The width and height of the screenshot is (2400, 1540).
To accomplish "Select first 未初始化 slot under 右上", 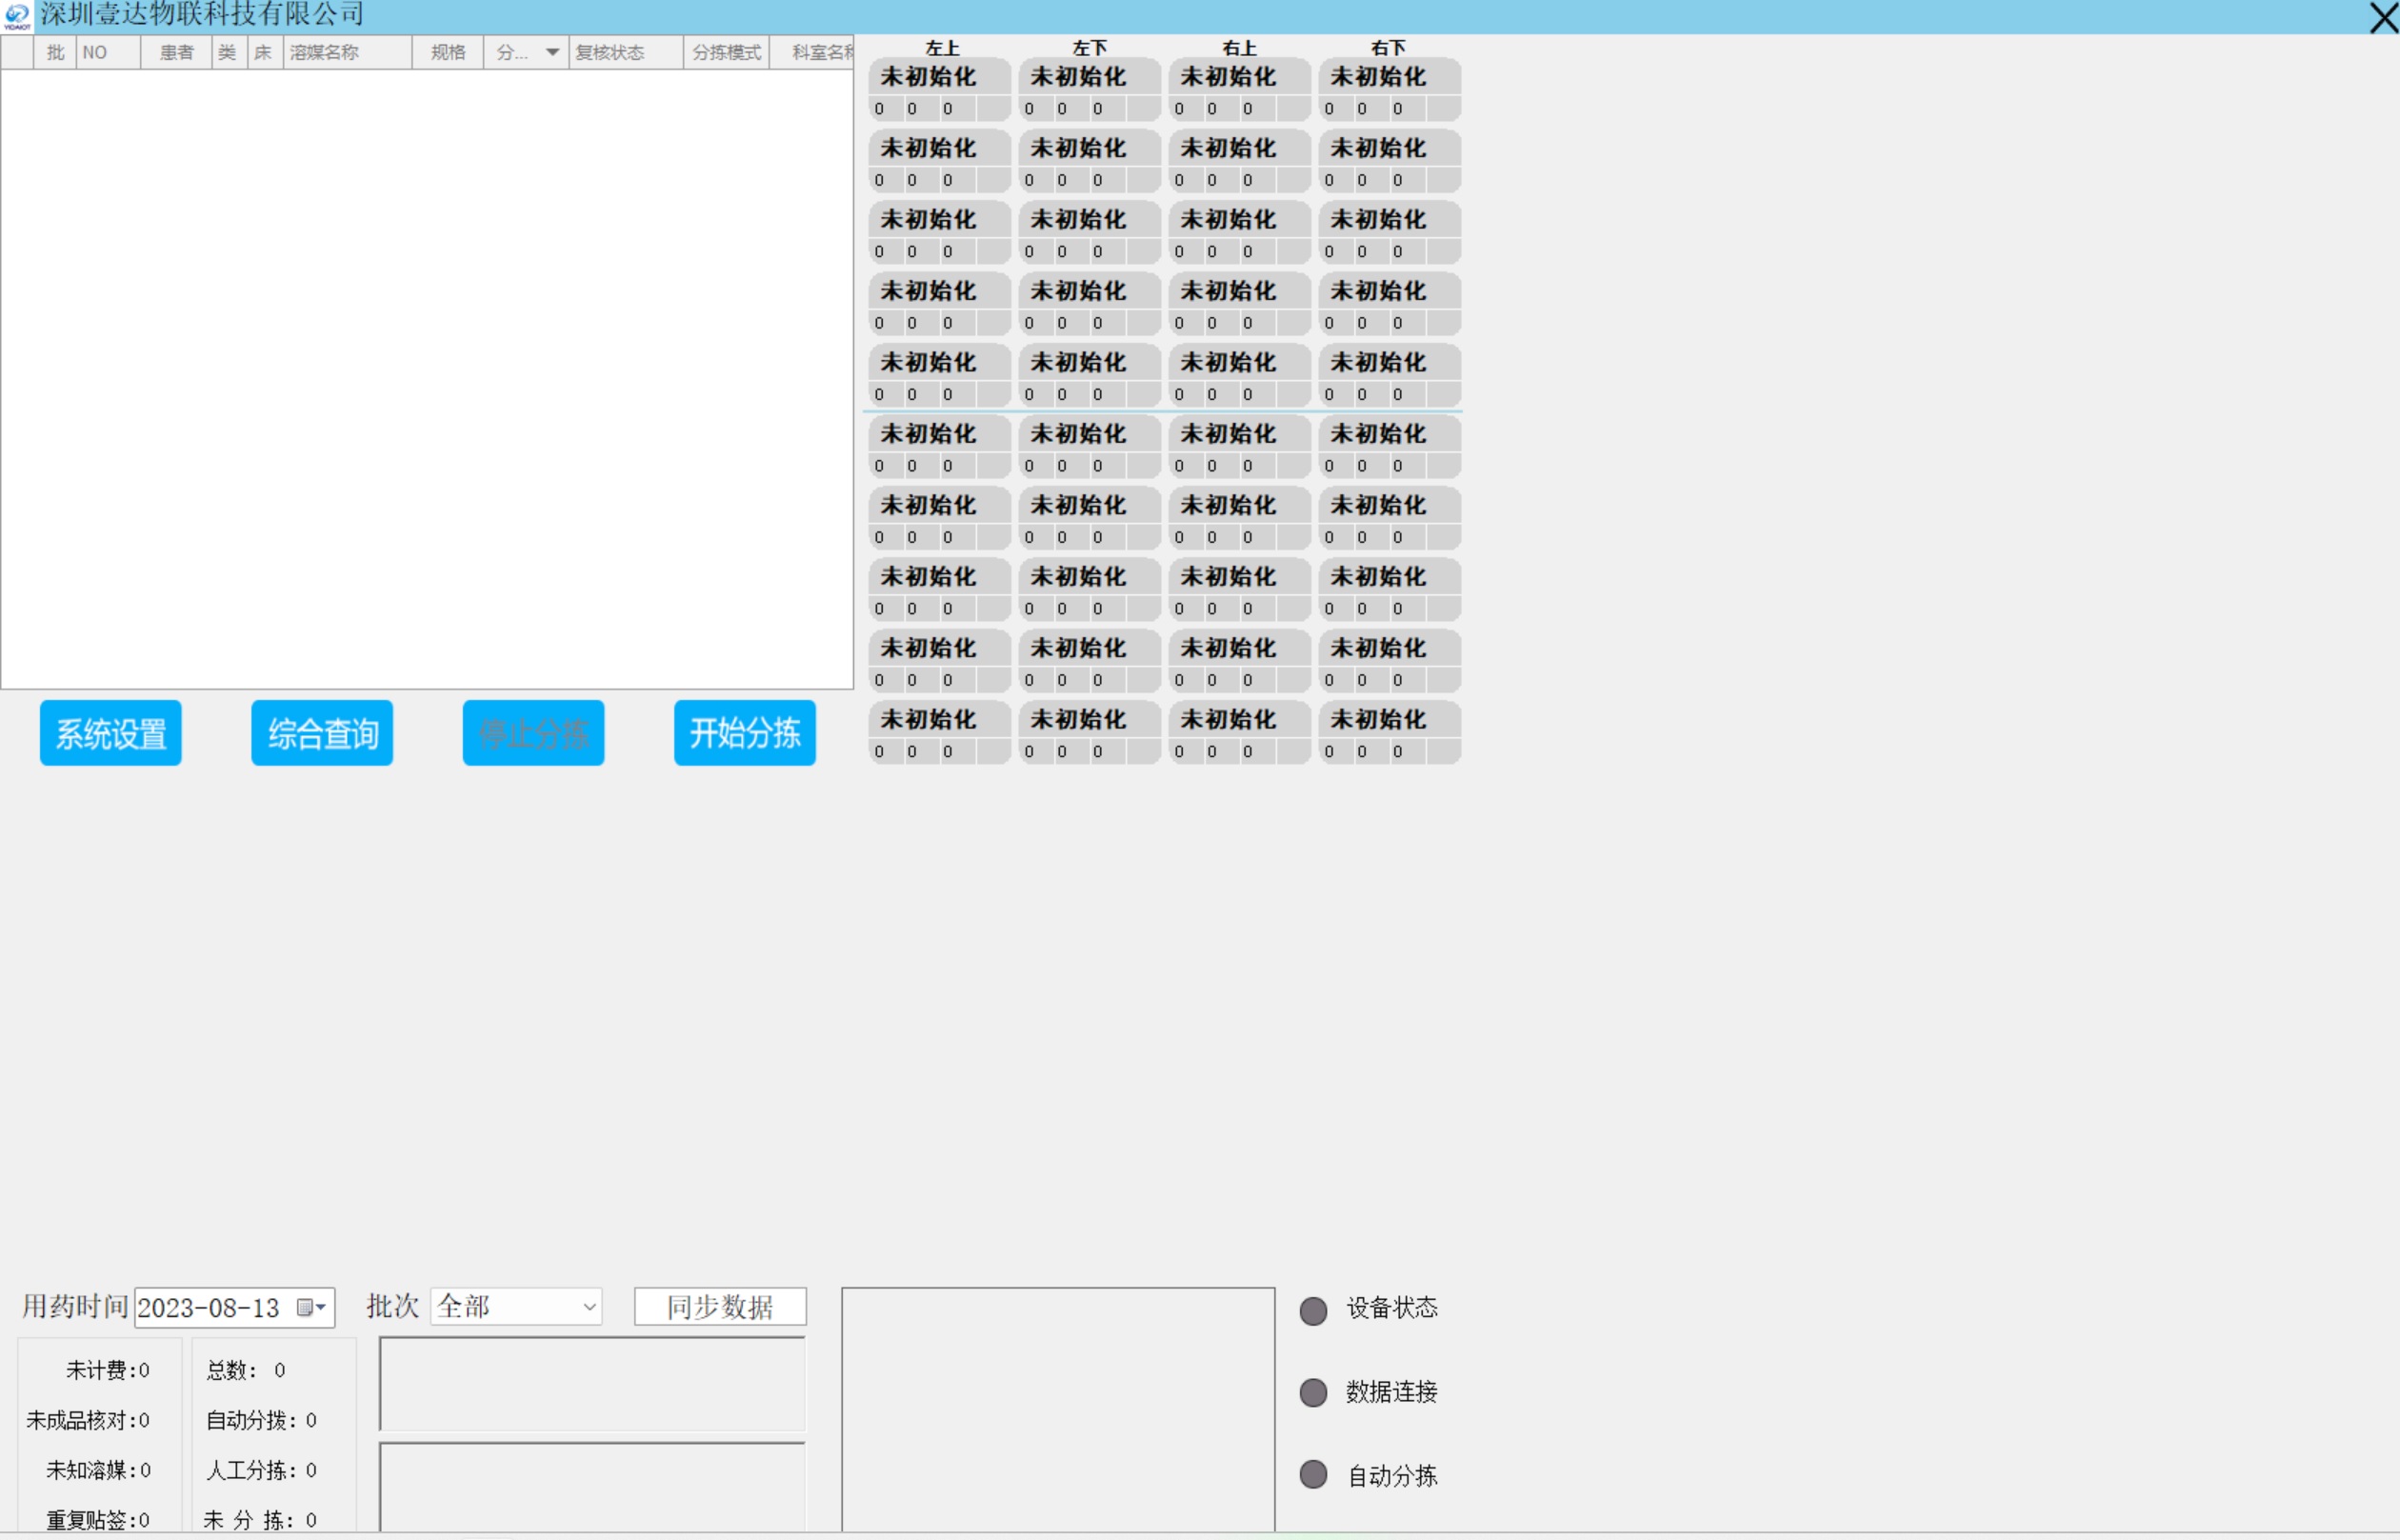I will 1239,90.
